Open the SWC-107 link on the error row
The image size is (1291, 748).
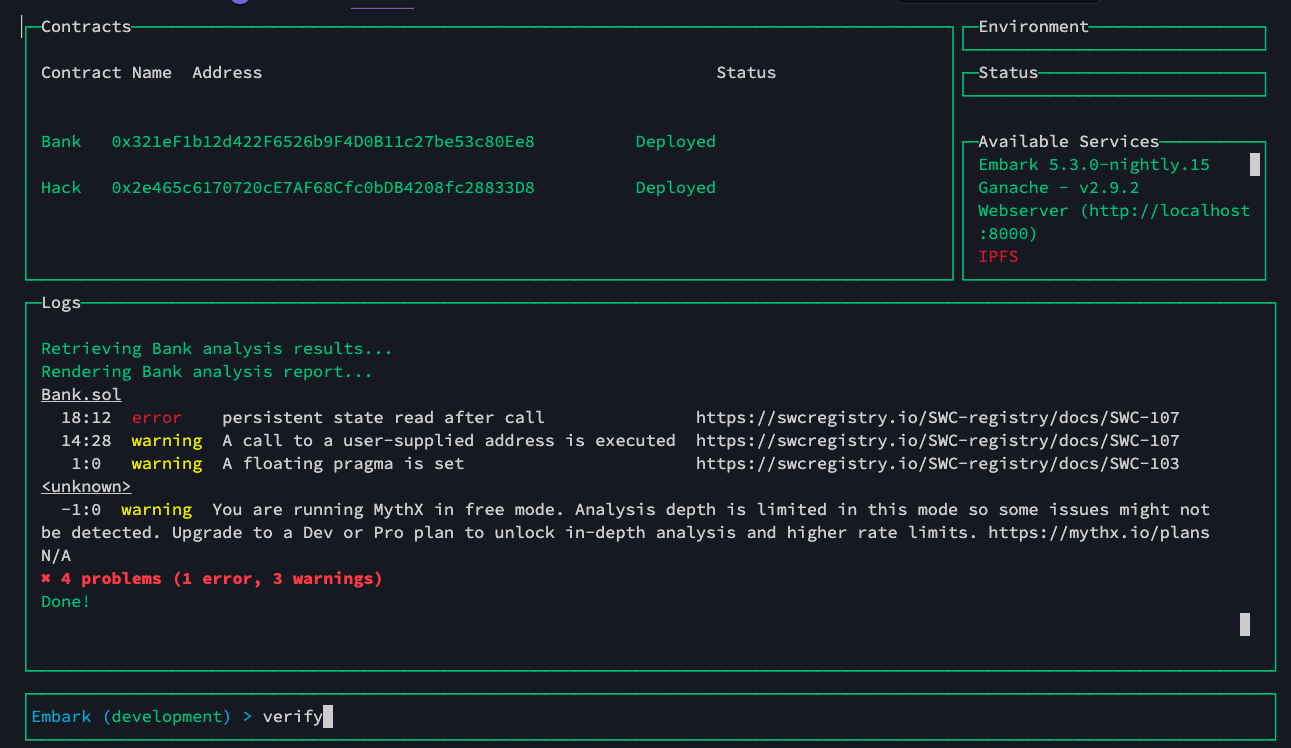[x=938, y=417]
